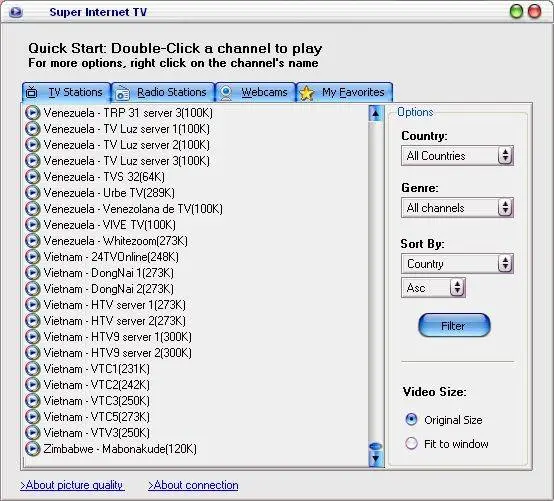Click play icon beside Venezuela - TV Luz server 1

point(33,129)
